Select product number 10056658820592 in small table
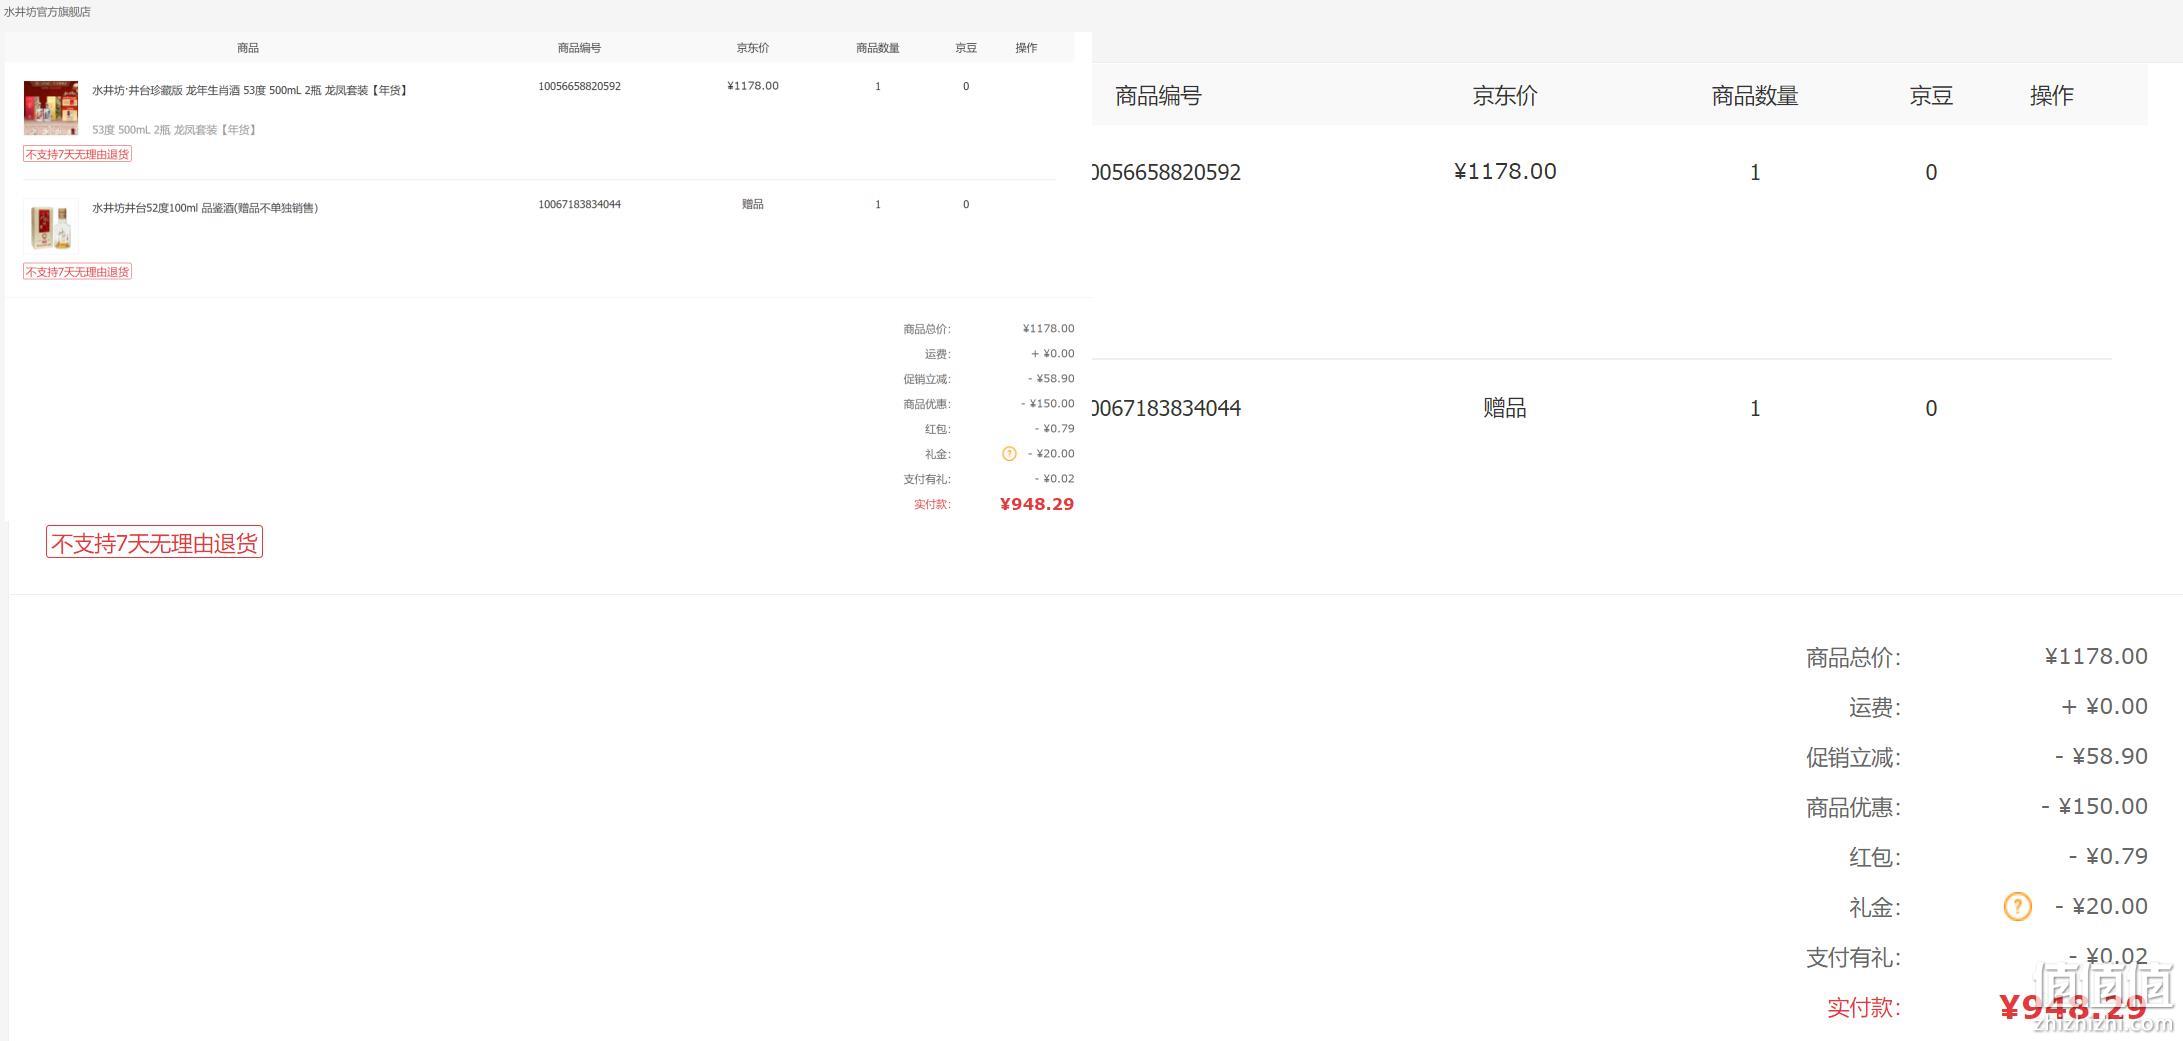Screen dimensions: 2183x1041 [x=579, y=86]
